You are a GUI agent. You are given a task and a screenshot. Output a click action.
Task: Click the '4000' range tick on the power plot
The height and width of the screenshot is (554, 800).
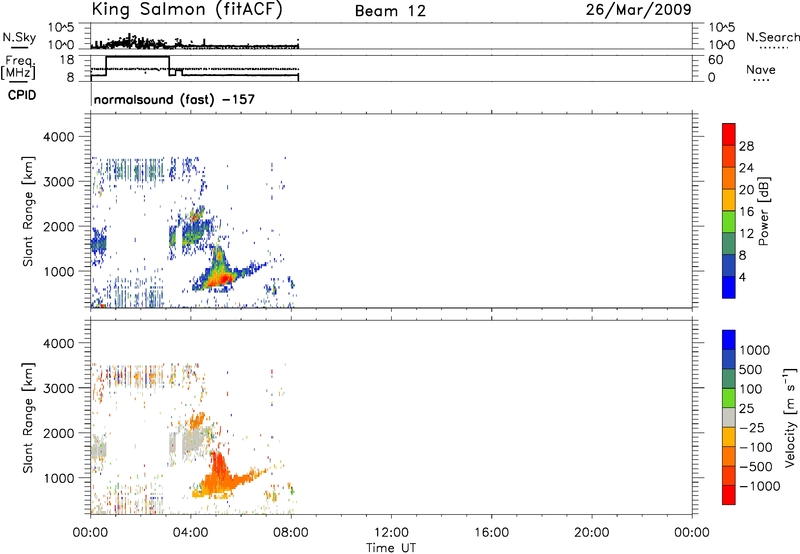(x=59, y=137)
